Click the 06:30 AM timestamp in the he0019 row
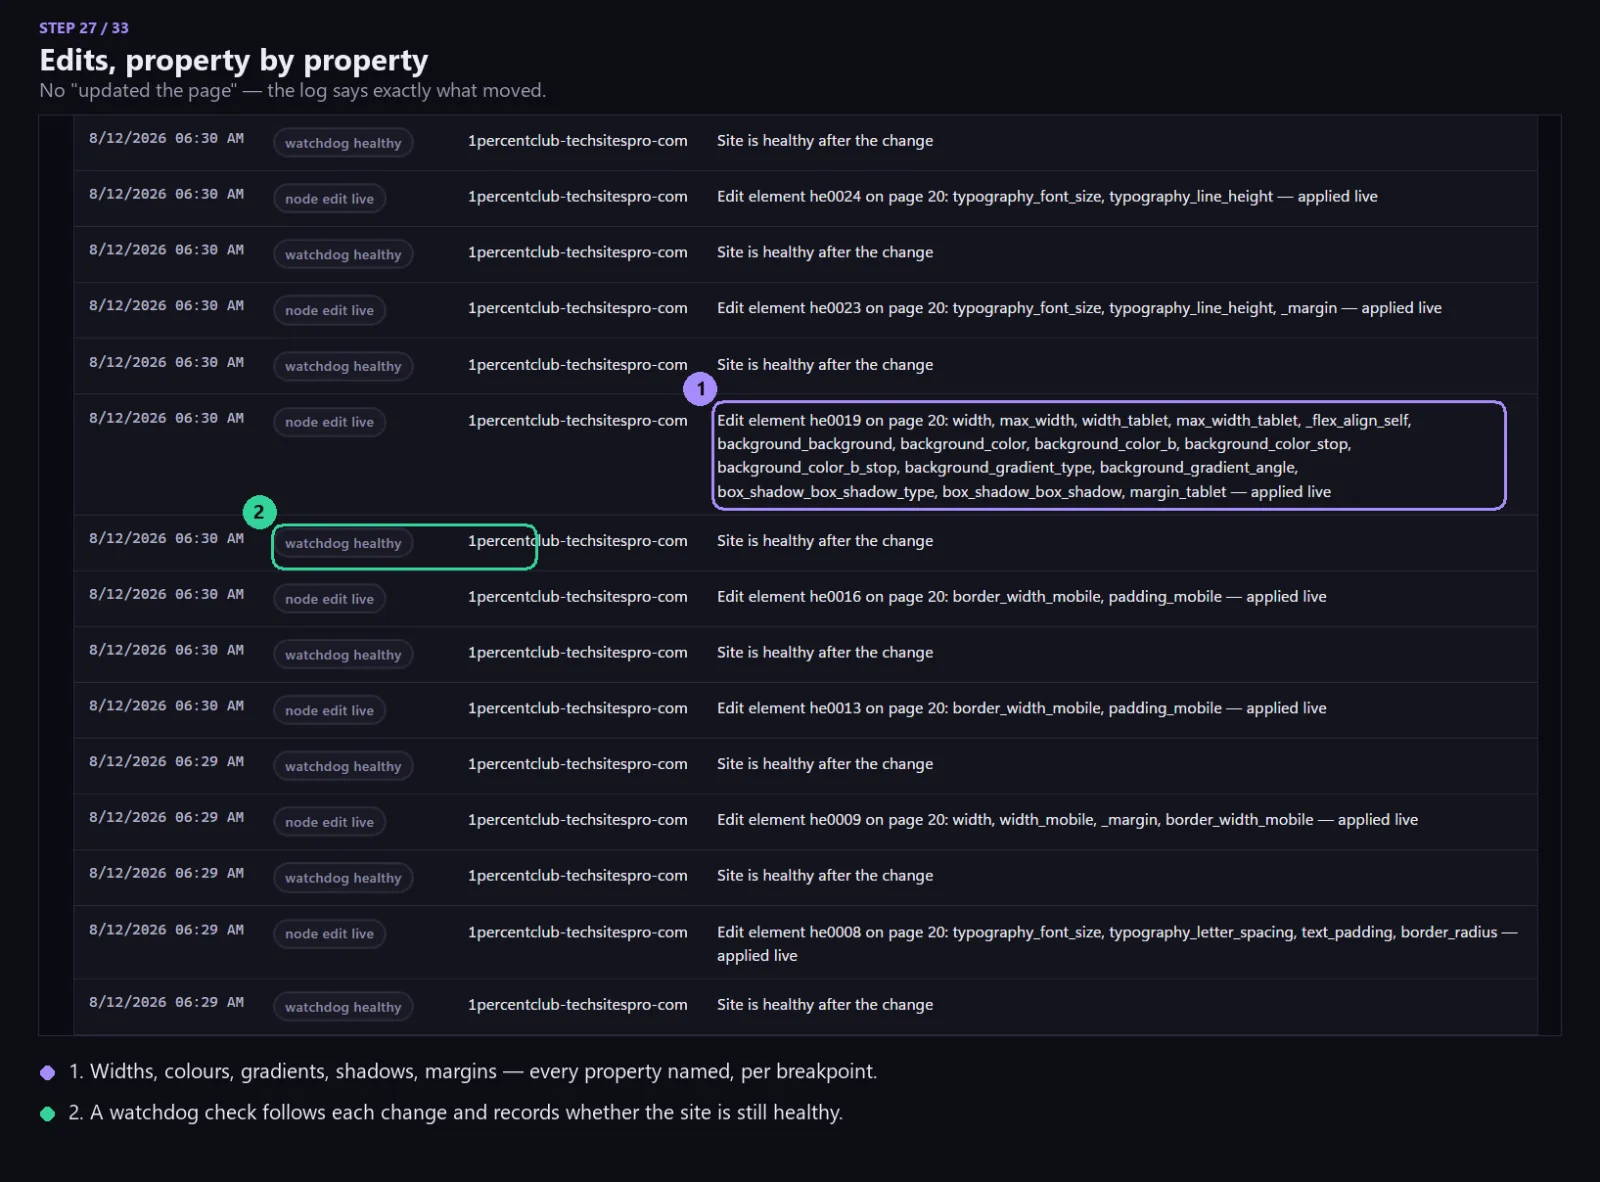Image resolution: width=1600 pixels, height=1182 pixels. pos(166,418)
